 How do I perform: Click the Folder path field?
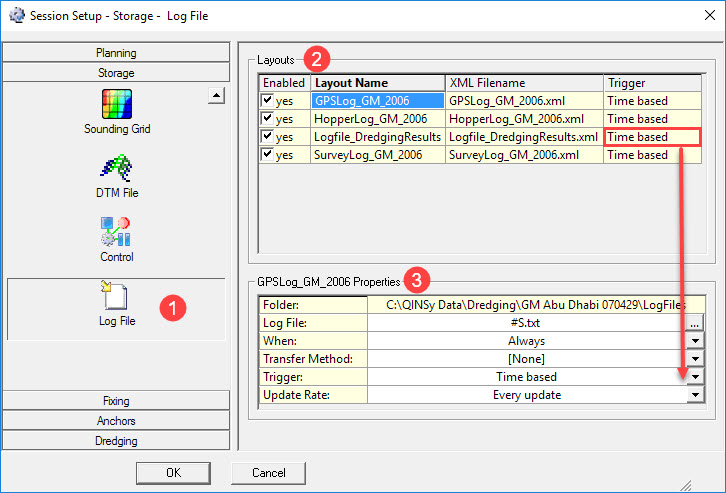(x=530, y=305)
